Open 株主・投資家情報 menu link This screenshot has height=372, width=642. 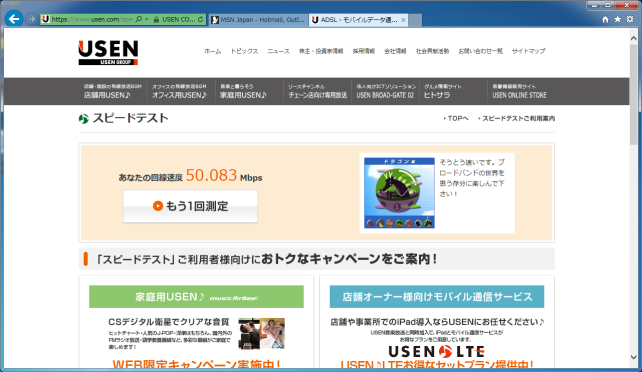pos(321,51)
